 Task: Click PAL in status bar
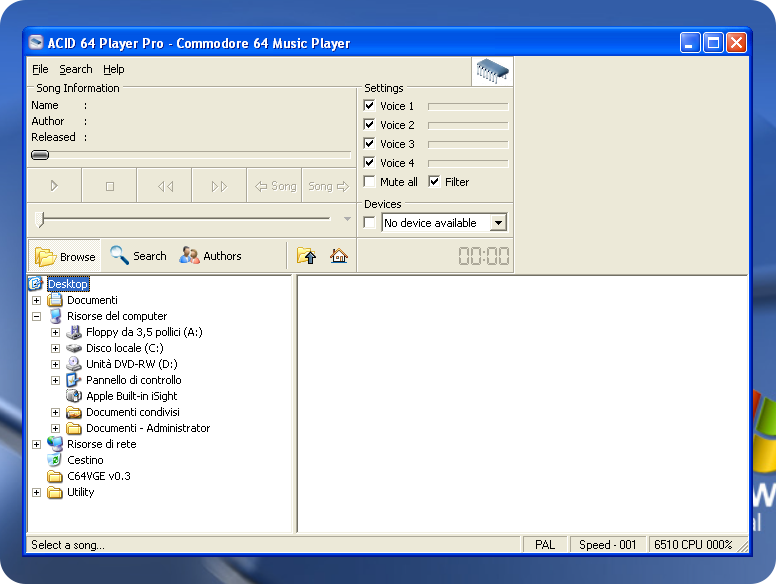[545, 545]
